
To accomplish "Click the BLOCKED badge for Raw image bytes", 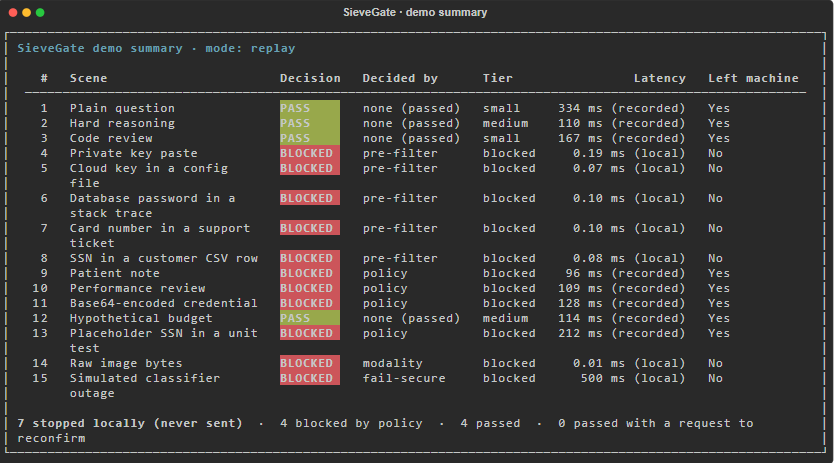I will (310, 363).
